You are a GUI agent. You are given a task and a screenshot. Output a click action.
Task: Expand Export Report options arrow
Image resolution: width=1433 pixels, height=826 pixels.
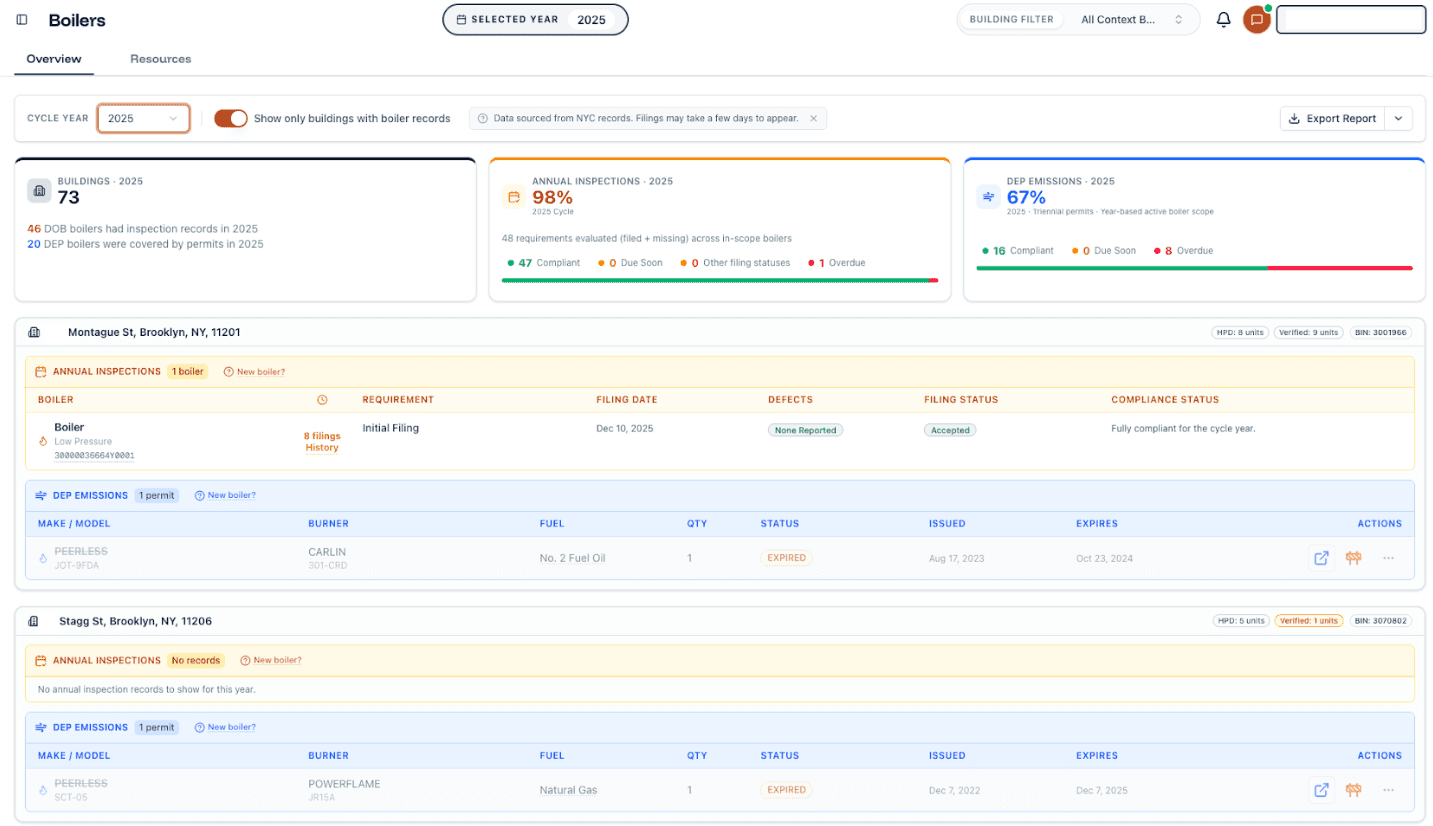(1398, 118)
